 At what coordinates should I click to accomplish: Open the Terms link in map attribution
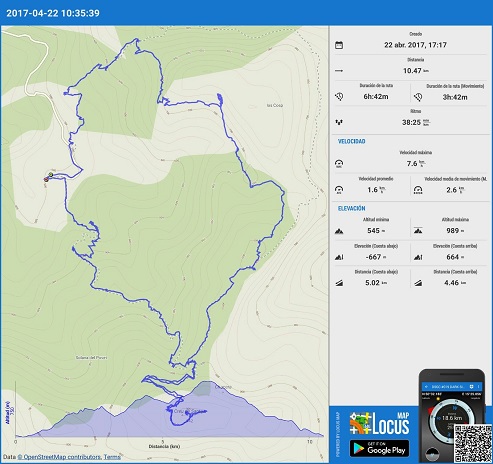(112, 457)
